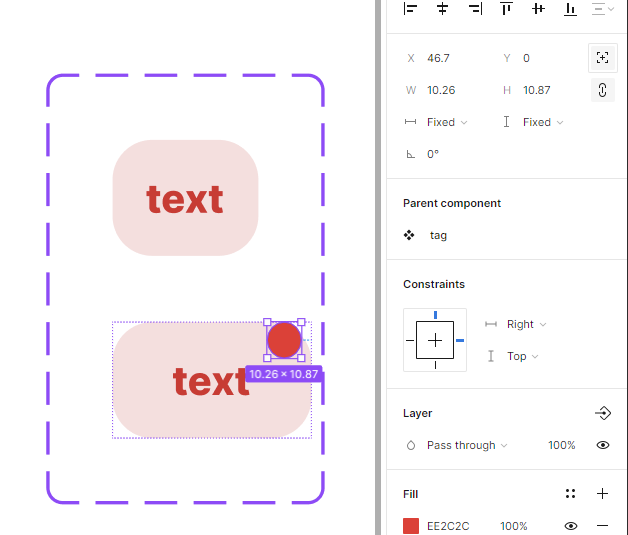Open Pass through blend mode dropdown
The image size is (628, 535).
pyautogui.click(x=467, y=445)
